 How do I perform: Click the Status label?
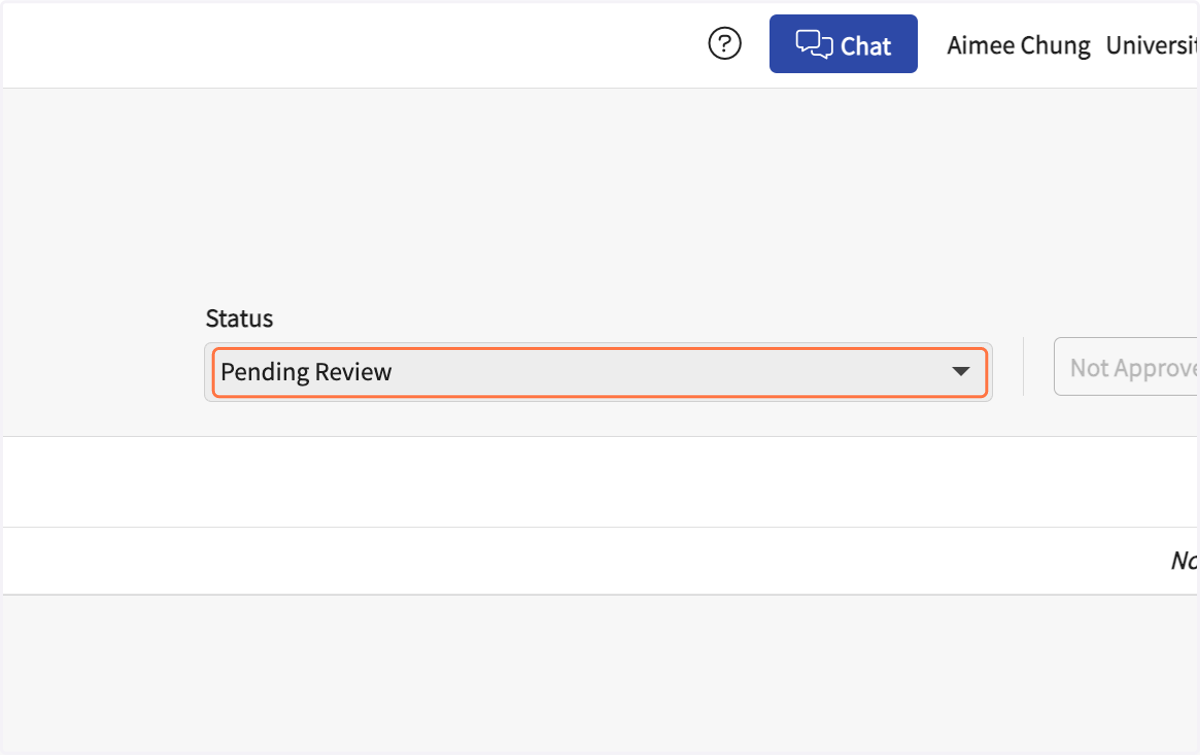pyautogui.click(x=239, y=319)
